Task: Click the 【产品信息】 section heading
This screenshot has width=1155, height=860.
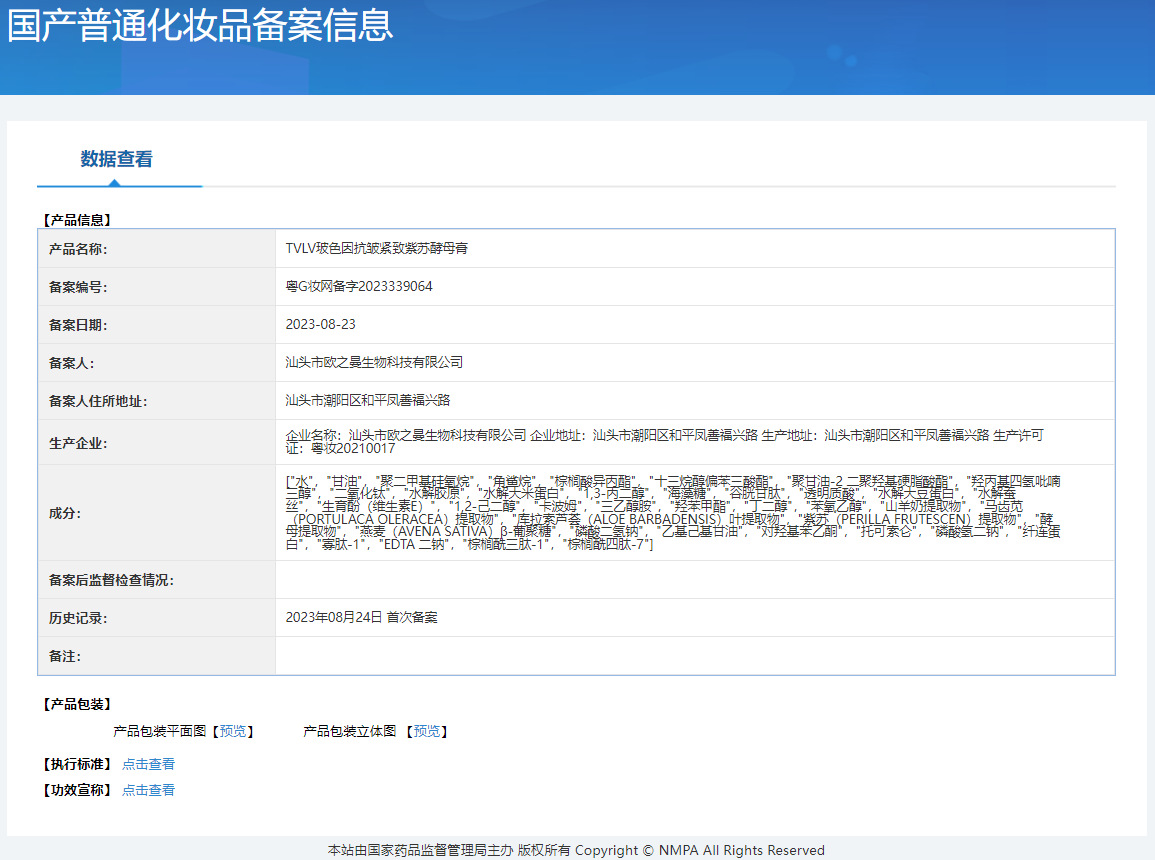Action: [x=77, y=220]
